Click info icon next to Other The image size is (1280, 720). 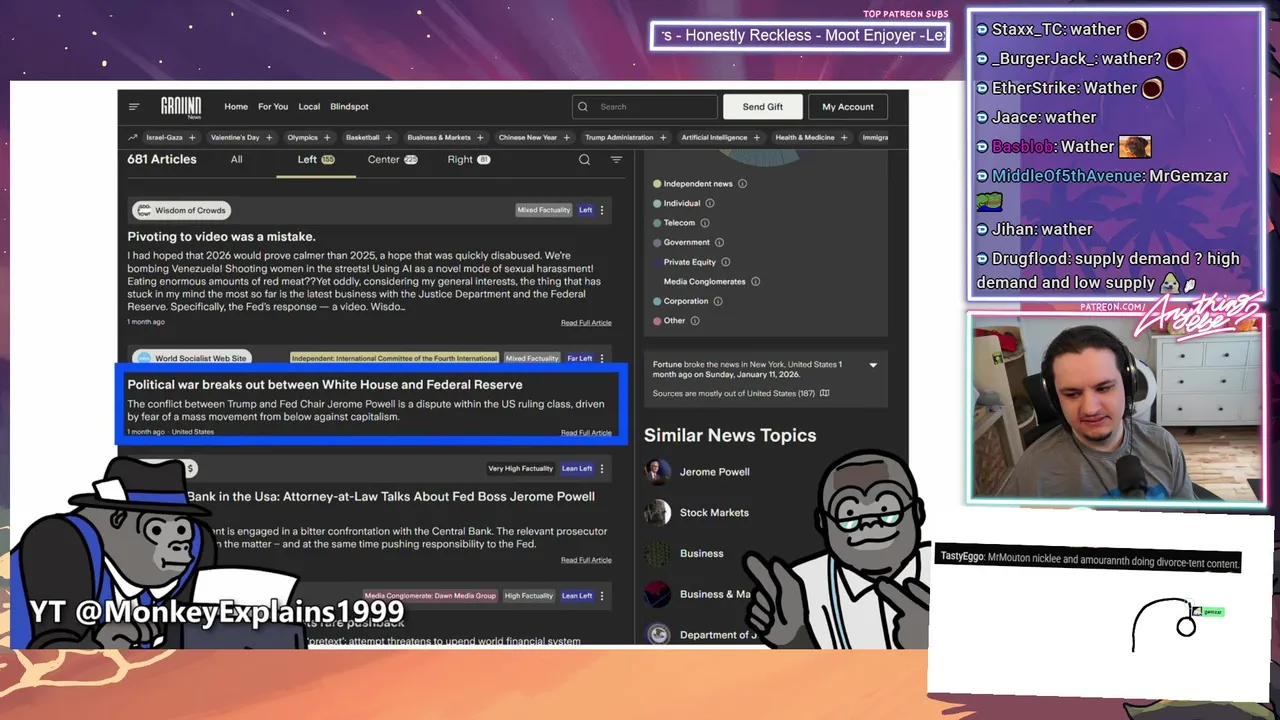pos(695,321)
